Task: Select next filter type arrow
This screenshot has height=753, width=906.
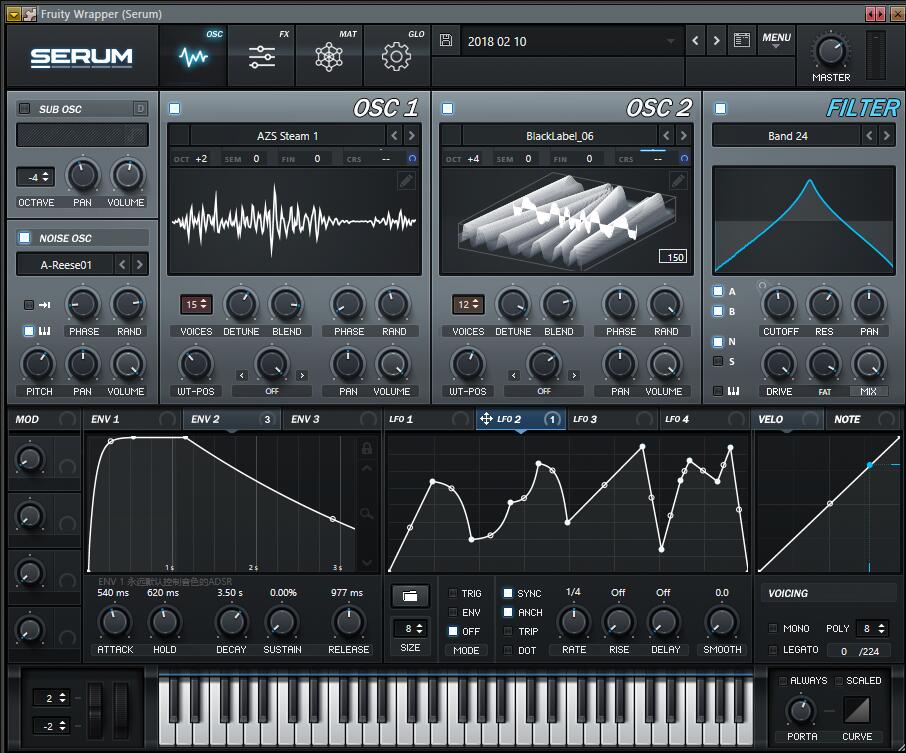Action: (x=886, y=136)
